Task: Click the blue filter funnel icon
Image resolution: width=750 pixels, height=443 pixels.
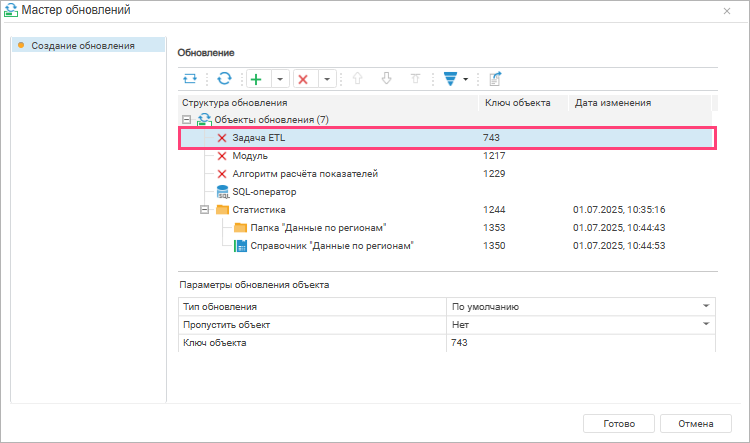Action: point(451,78)
